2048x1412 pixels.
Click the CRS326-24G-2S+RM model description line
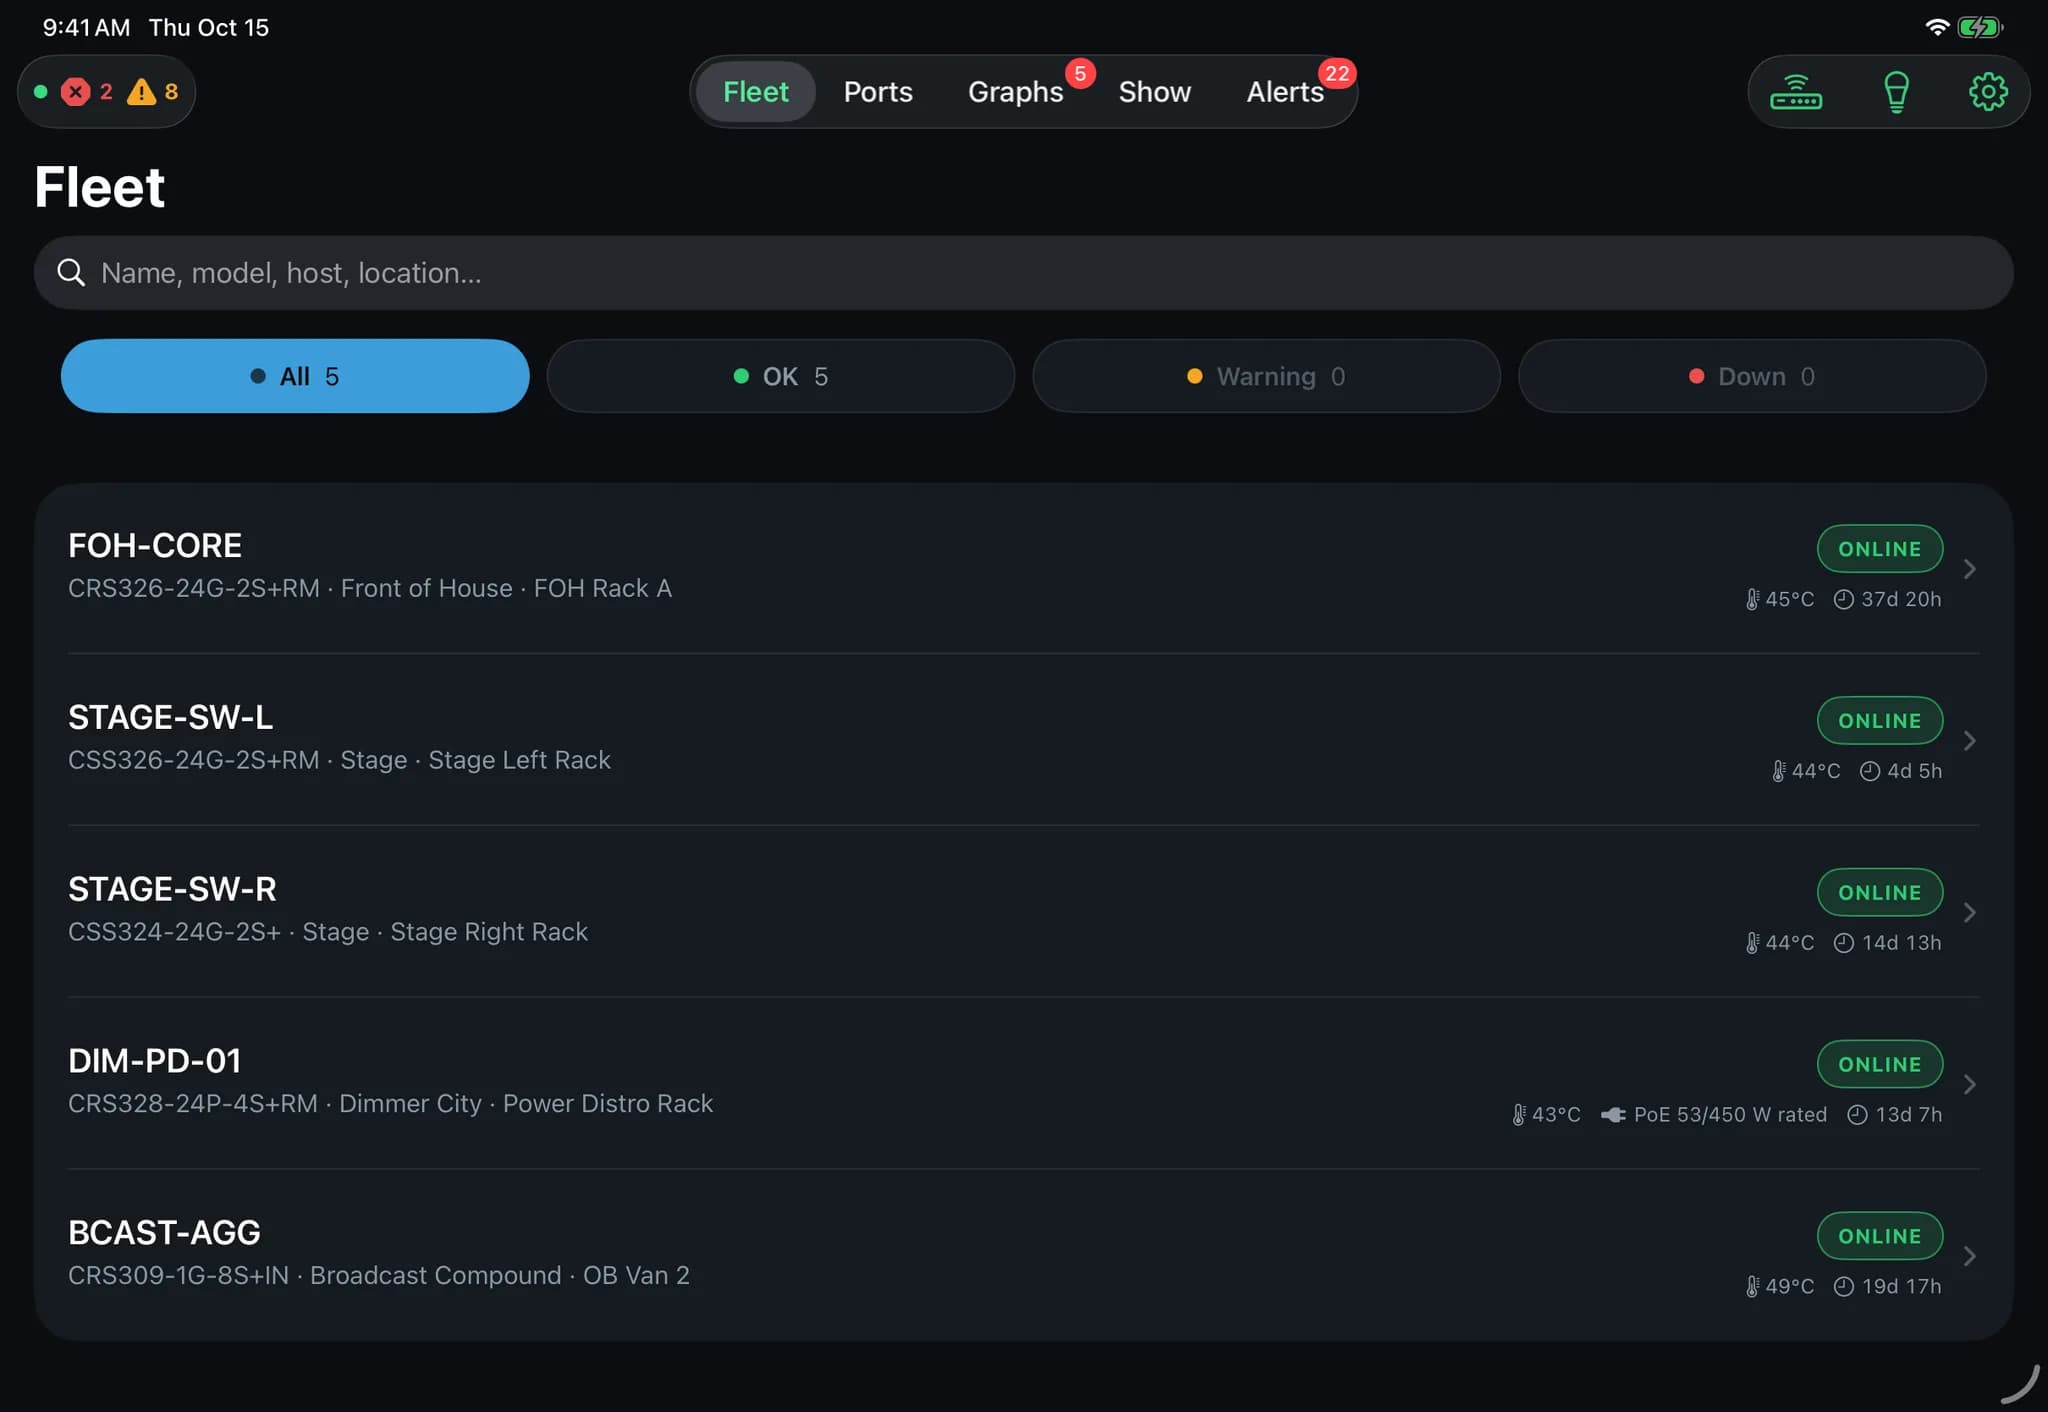coord(370,588)
